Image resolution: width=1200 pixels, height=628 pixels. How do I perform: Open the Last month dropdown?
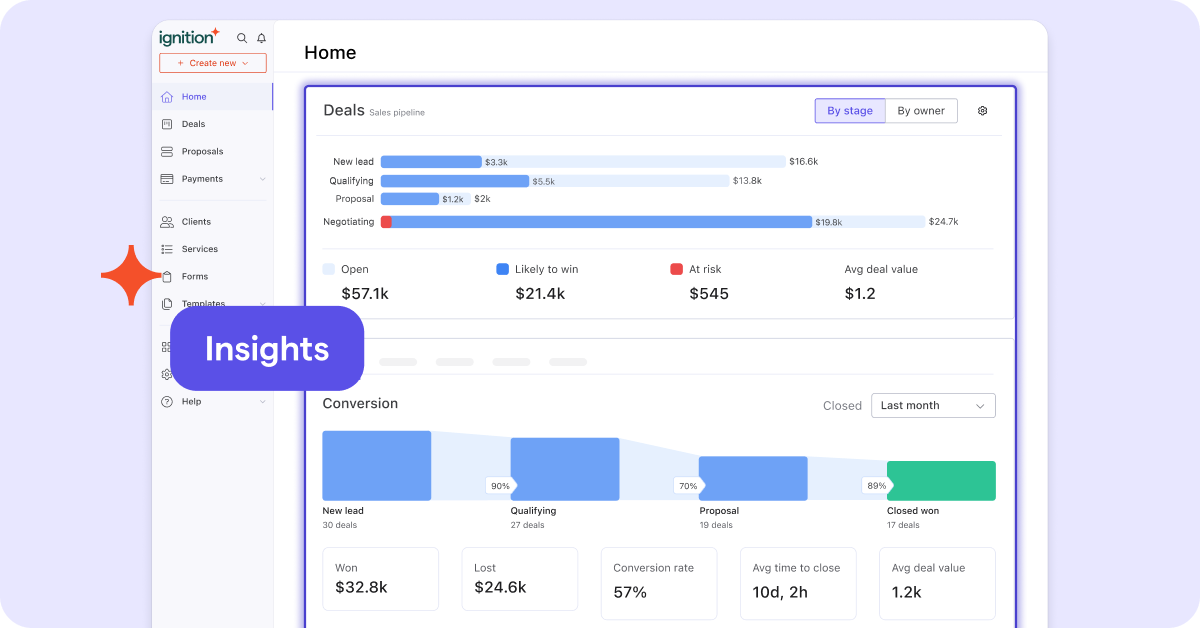[932, 405]
